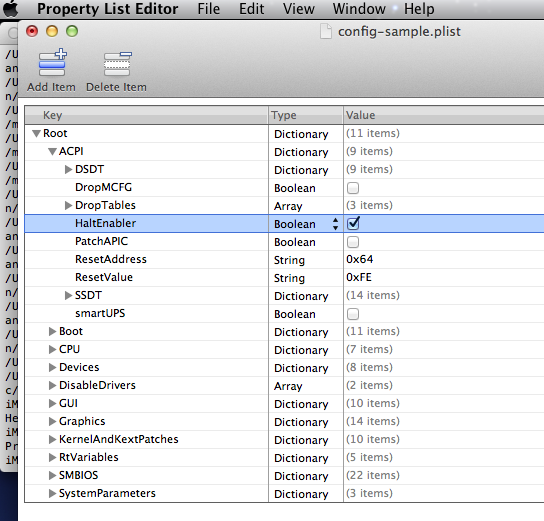Uncheck the HaltEnabler checkbox
The width and height of the screenshot is (544, 521).
tap(353, 223)
